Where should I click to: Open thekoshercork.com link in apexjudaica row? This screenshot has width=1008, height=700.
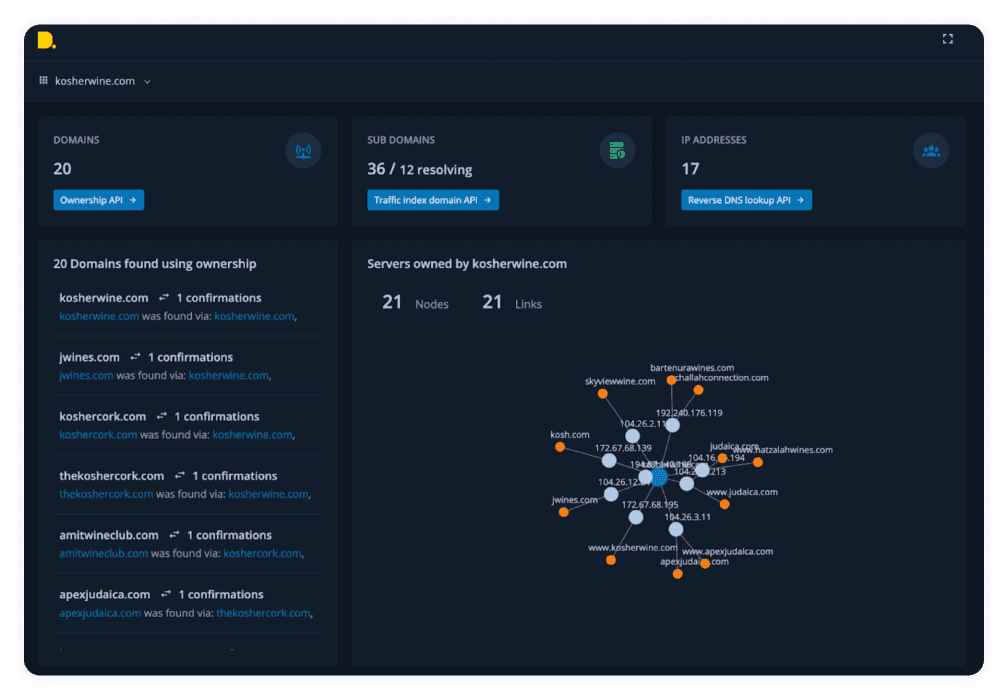[x=263, y=613]
